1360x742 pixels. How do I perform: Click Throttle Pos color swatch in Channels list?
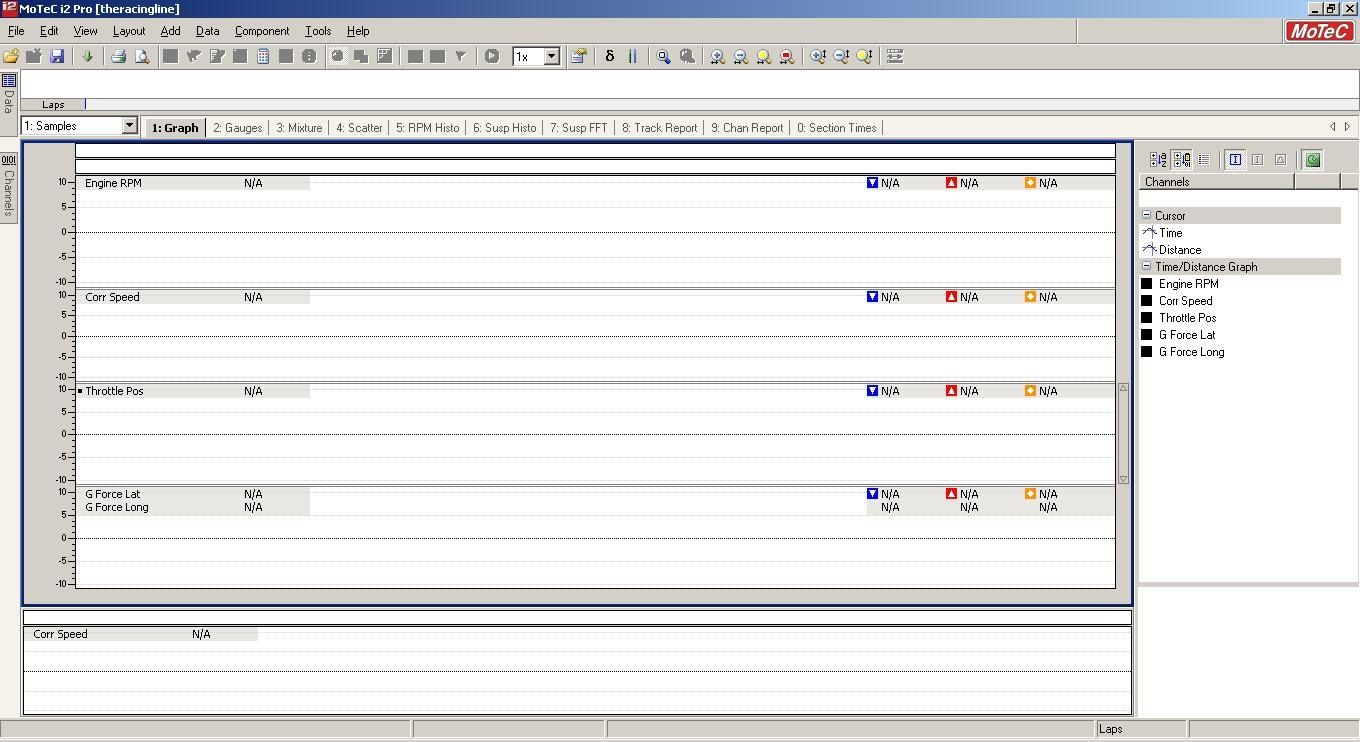click(1147, 318)
